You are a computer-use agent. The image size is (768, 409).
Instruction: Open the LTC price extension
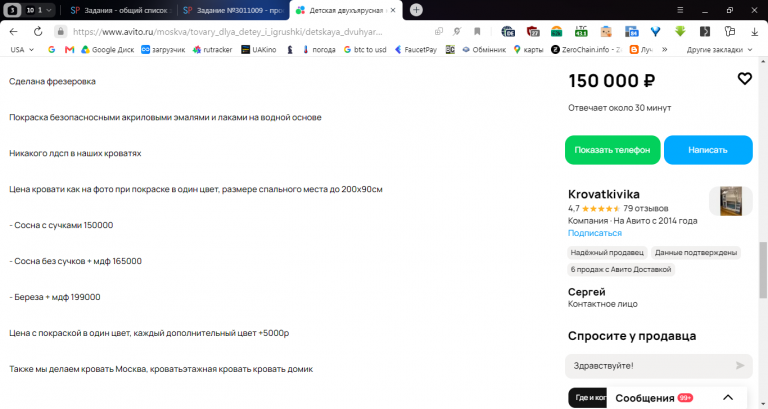coord(581,32)
